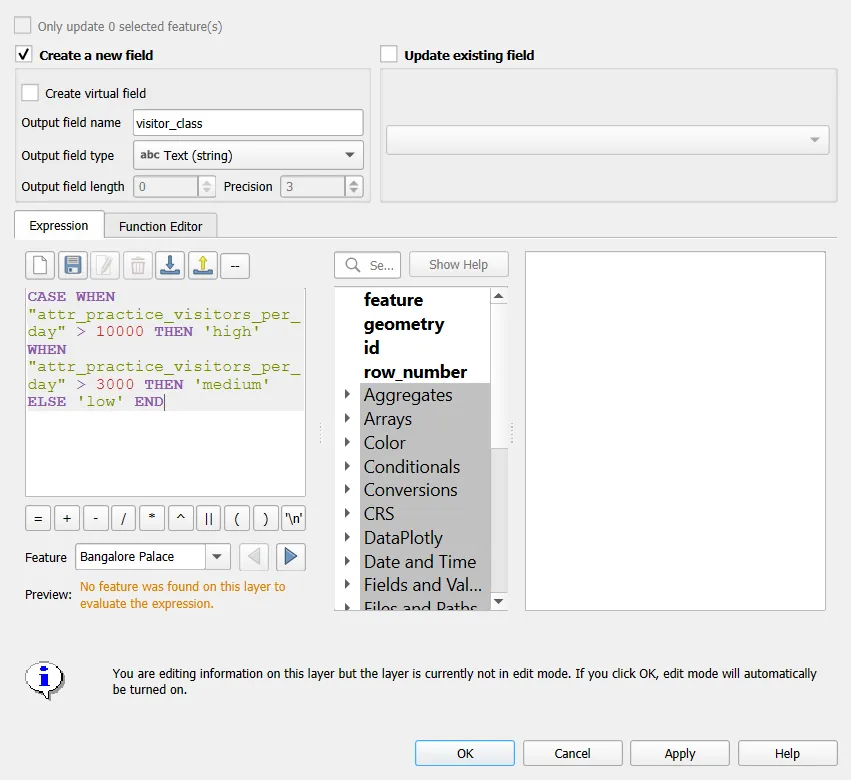Expand the Arrays function group
Screen dimensions: 851x780
(347, 418)
